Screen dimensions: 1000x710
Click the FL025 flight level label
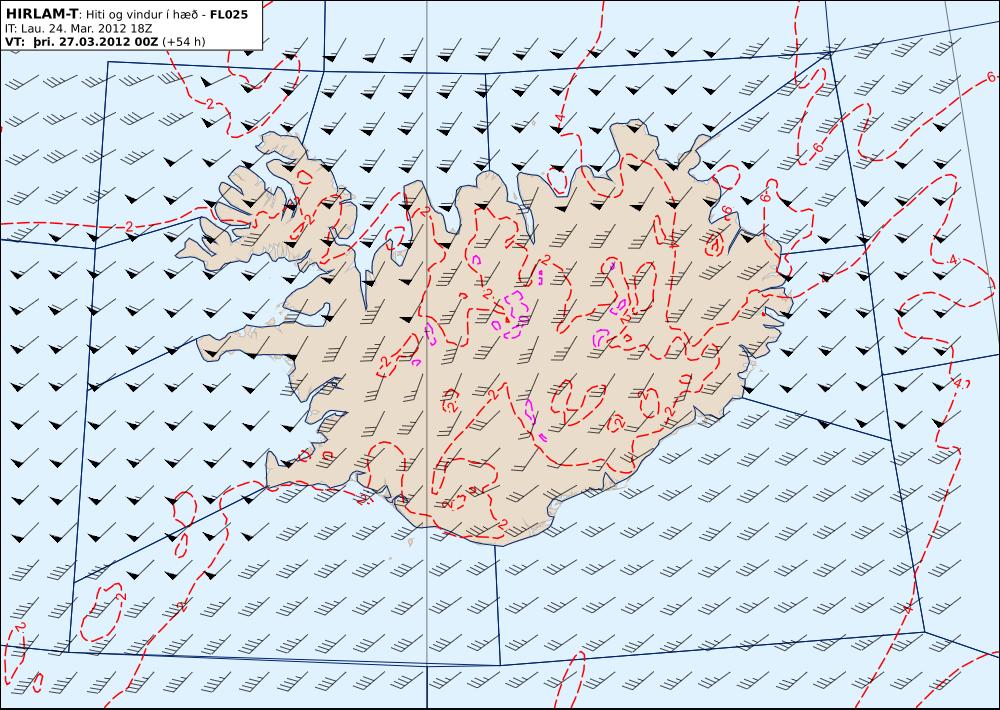228,13
